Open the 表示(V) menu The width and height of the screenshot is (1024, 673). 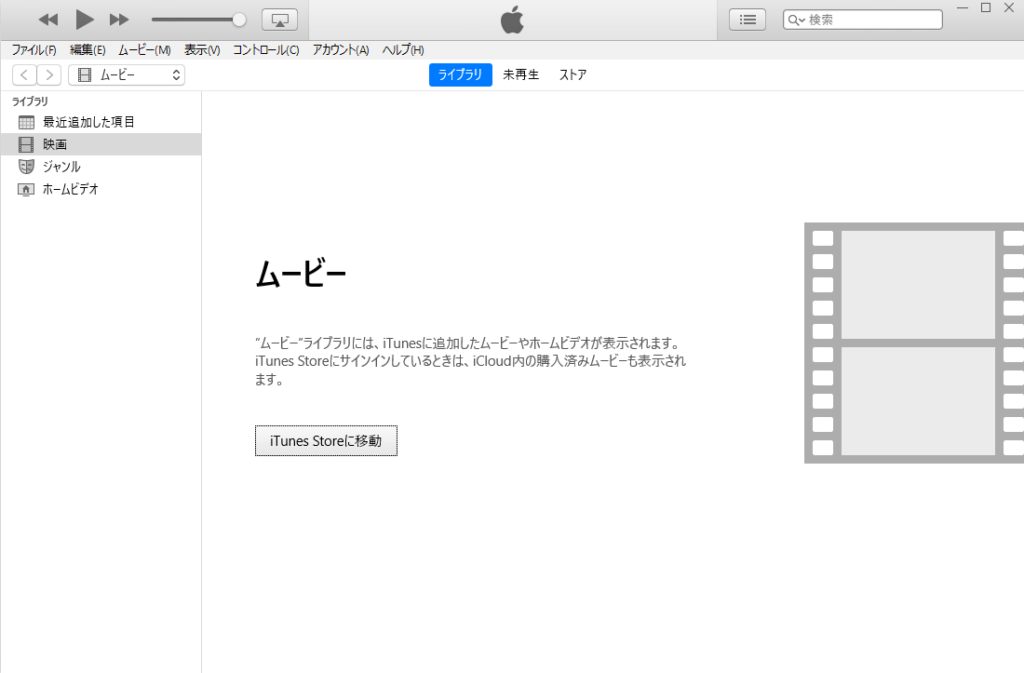202,50
